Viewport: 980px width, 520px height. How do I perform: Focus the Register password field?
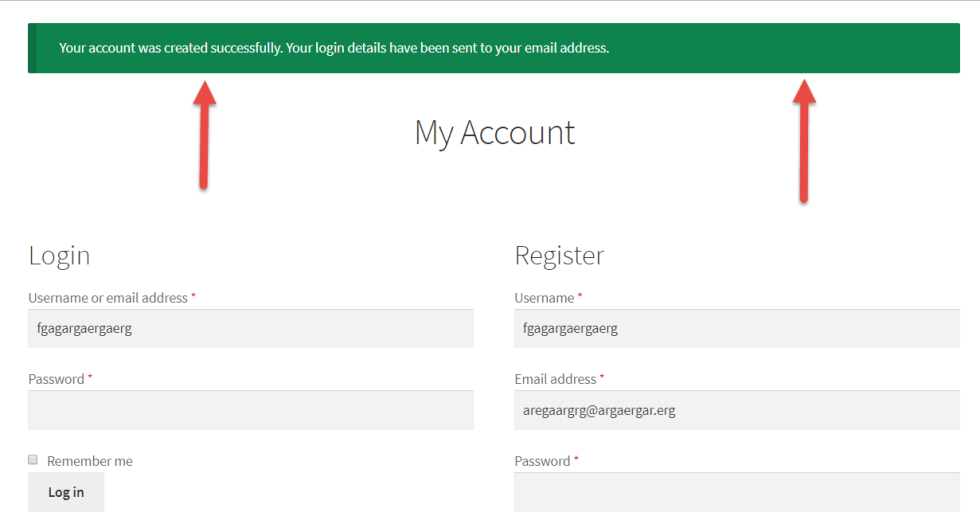tap(737, 492)
